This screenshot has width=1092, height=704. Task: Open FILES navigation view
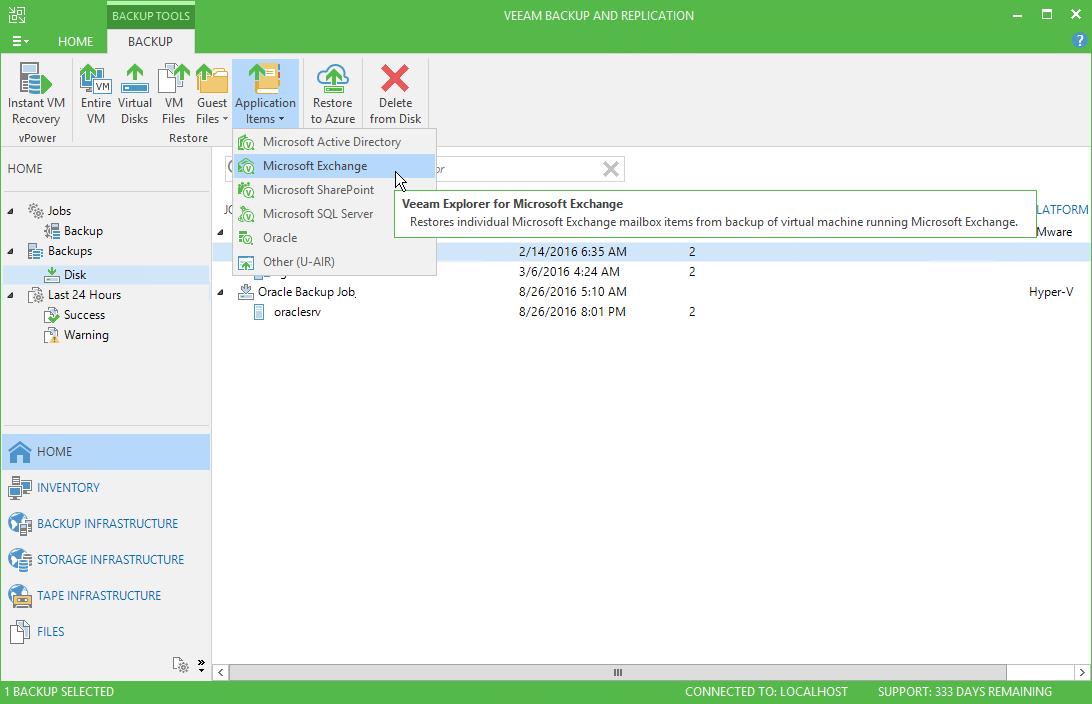point(106,632)
